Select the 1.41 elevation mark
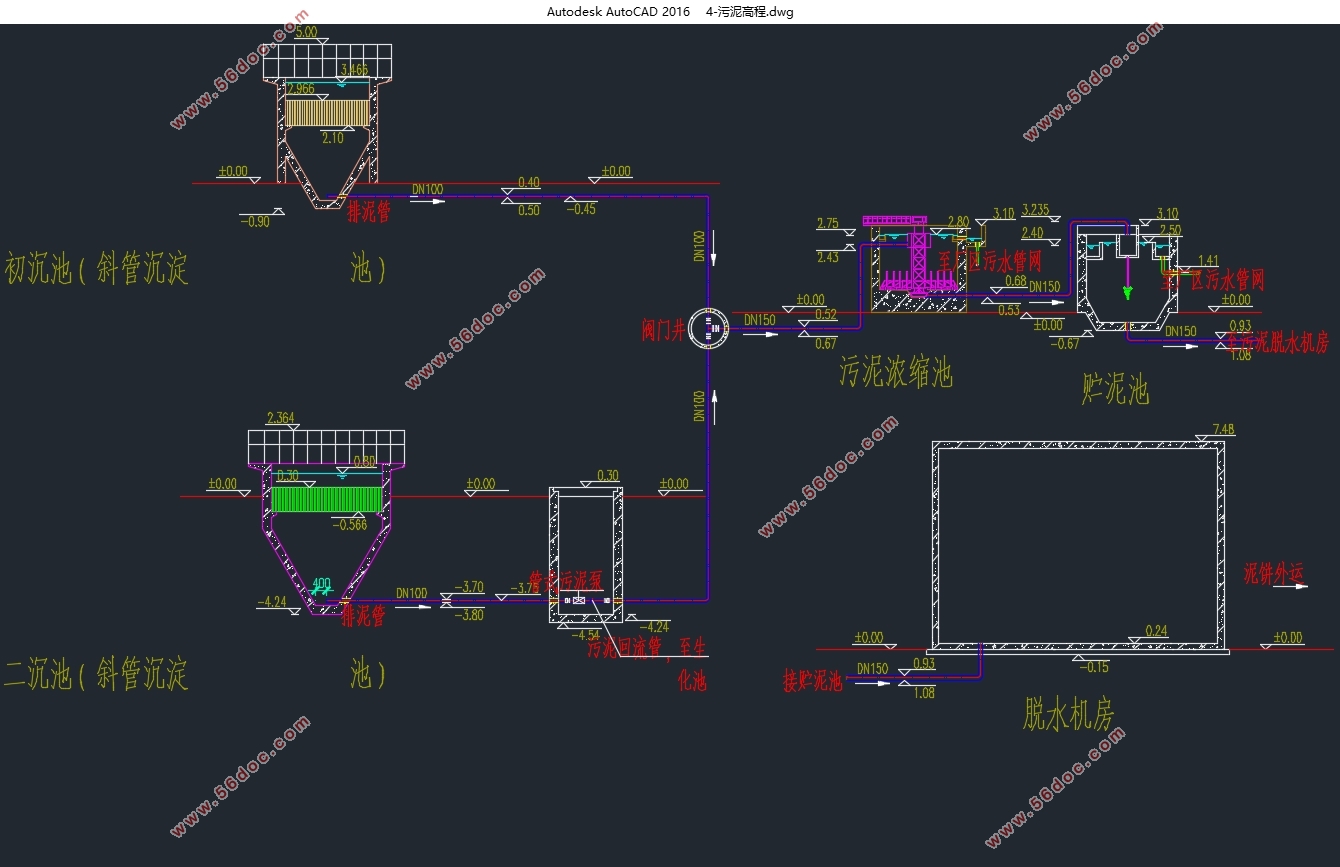 (x=1208, y=260)
